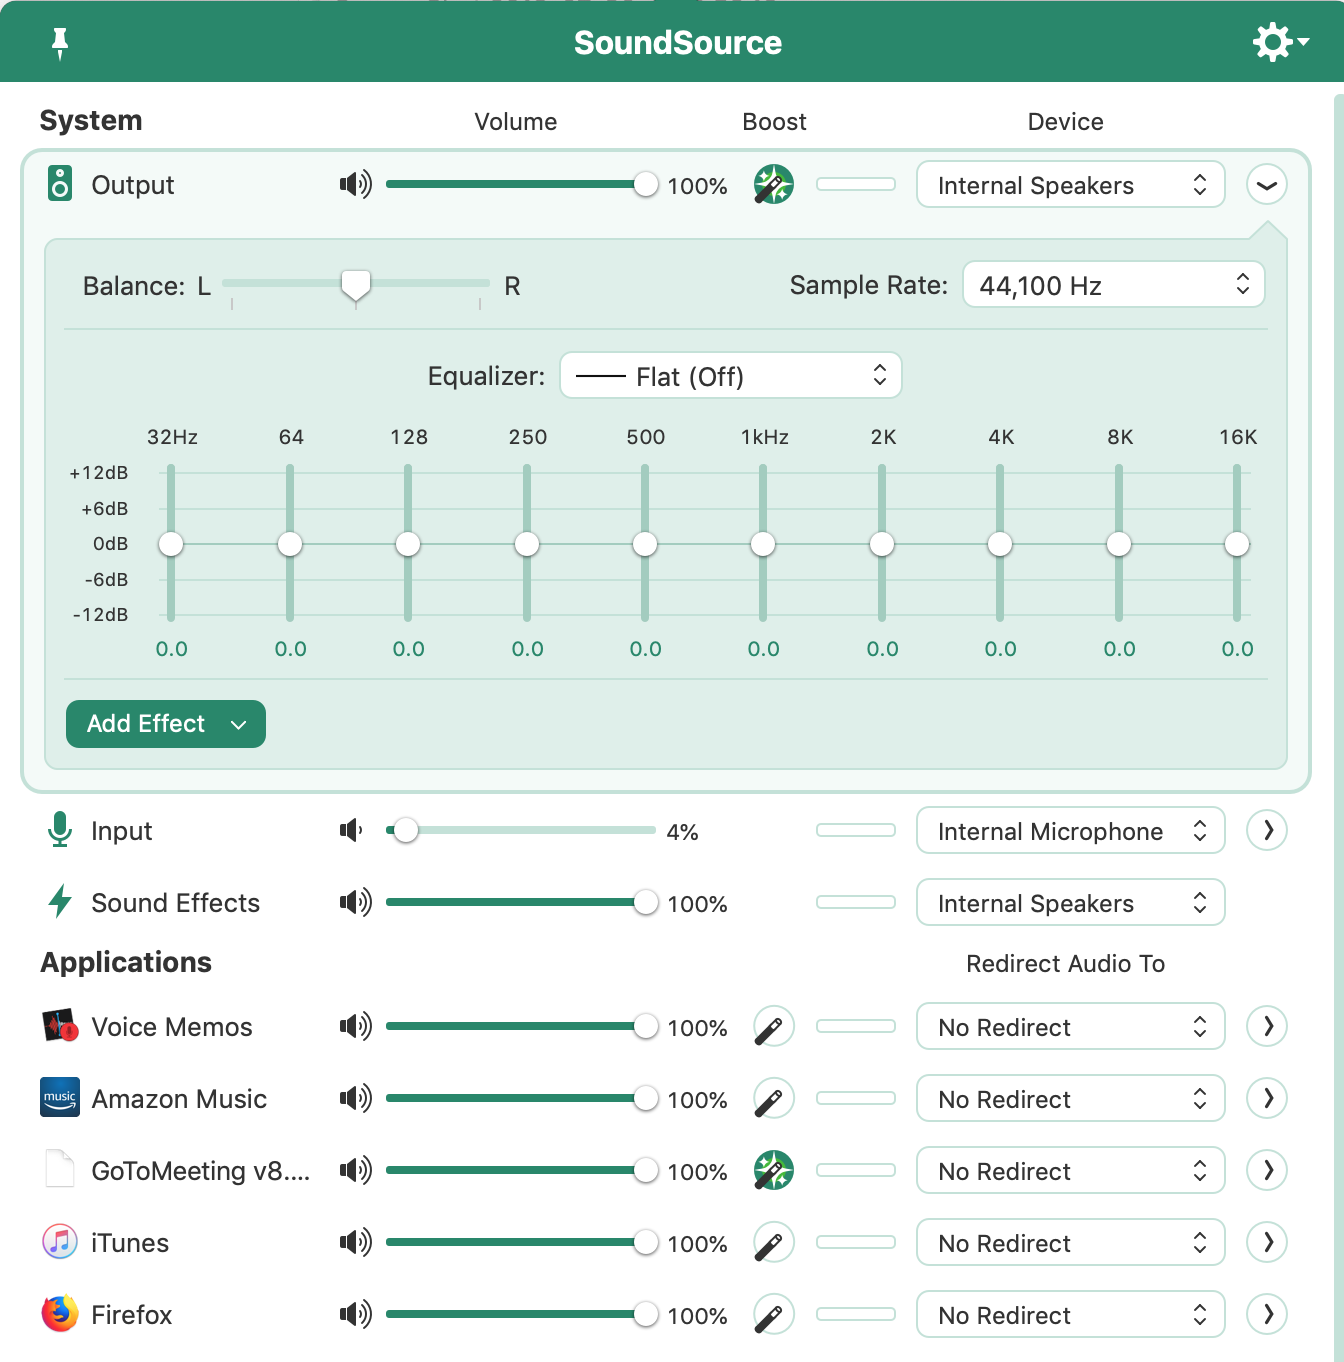
Task: Disable Magic Boost for GoToMeeting
Action: click(774, 1170)
